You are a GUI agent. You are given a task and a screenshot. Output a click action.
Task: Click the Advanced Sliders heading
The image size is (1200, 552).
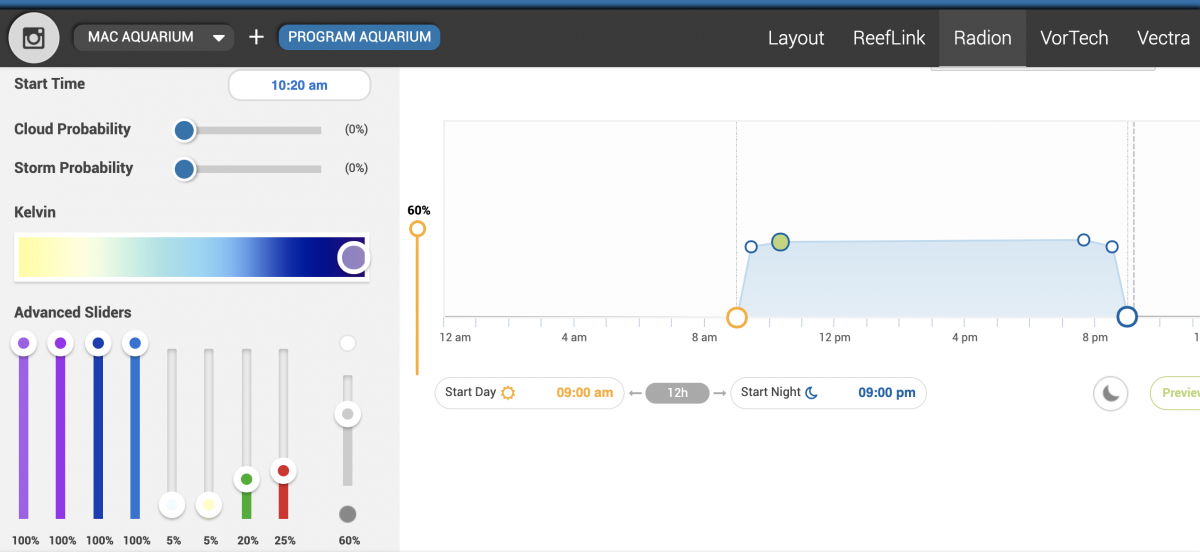pyautogui.click(x=73, y=313)
